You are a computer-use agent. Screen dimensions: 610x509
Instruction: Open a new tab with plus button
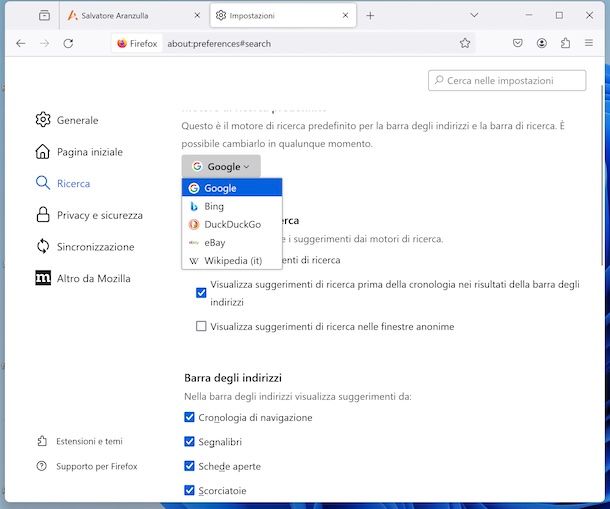[370, 16]
